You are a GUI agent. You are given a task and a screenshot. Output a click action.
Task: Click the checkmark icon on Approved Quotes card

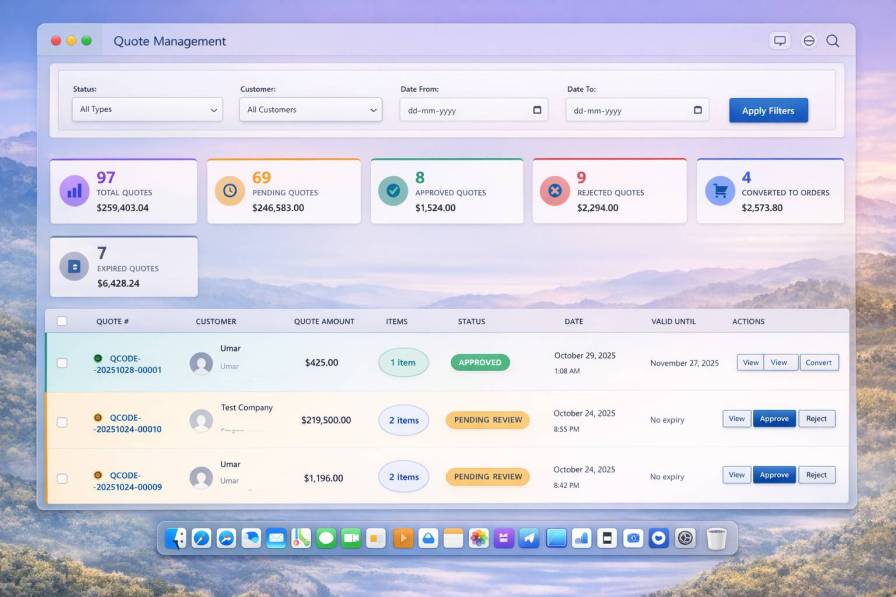click(x=393, y=191)
